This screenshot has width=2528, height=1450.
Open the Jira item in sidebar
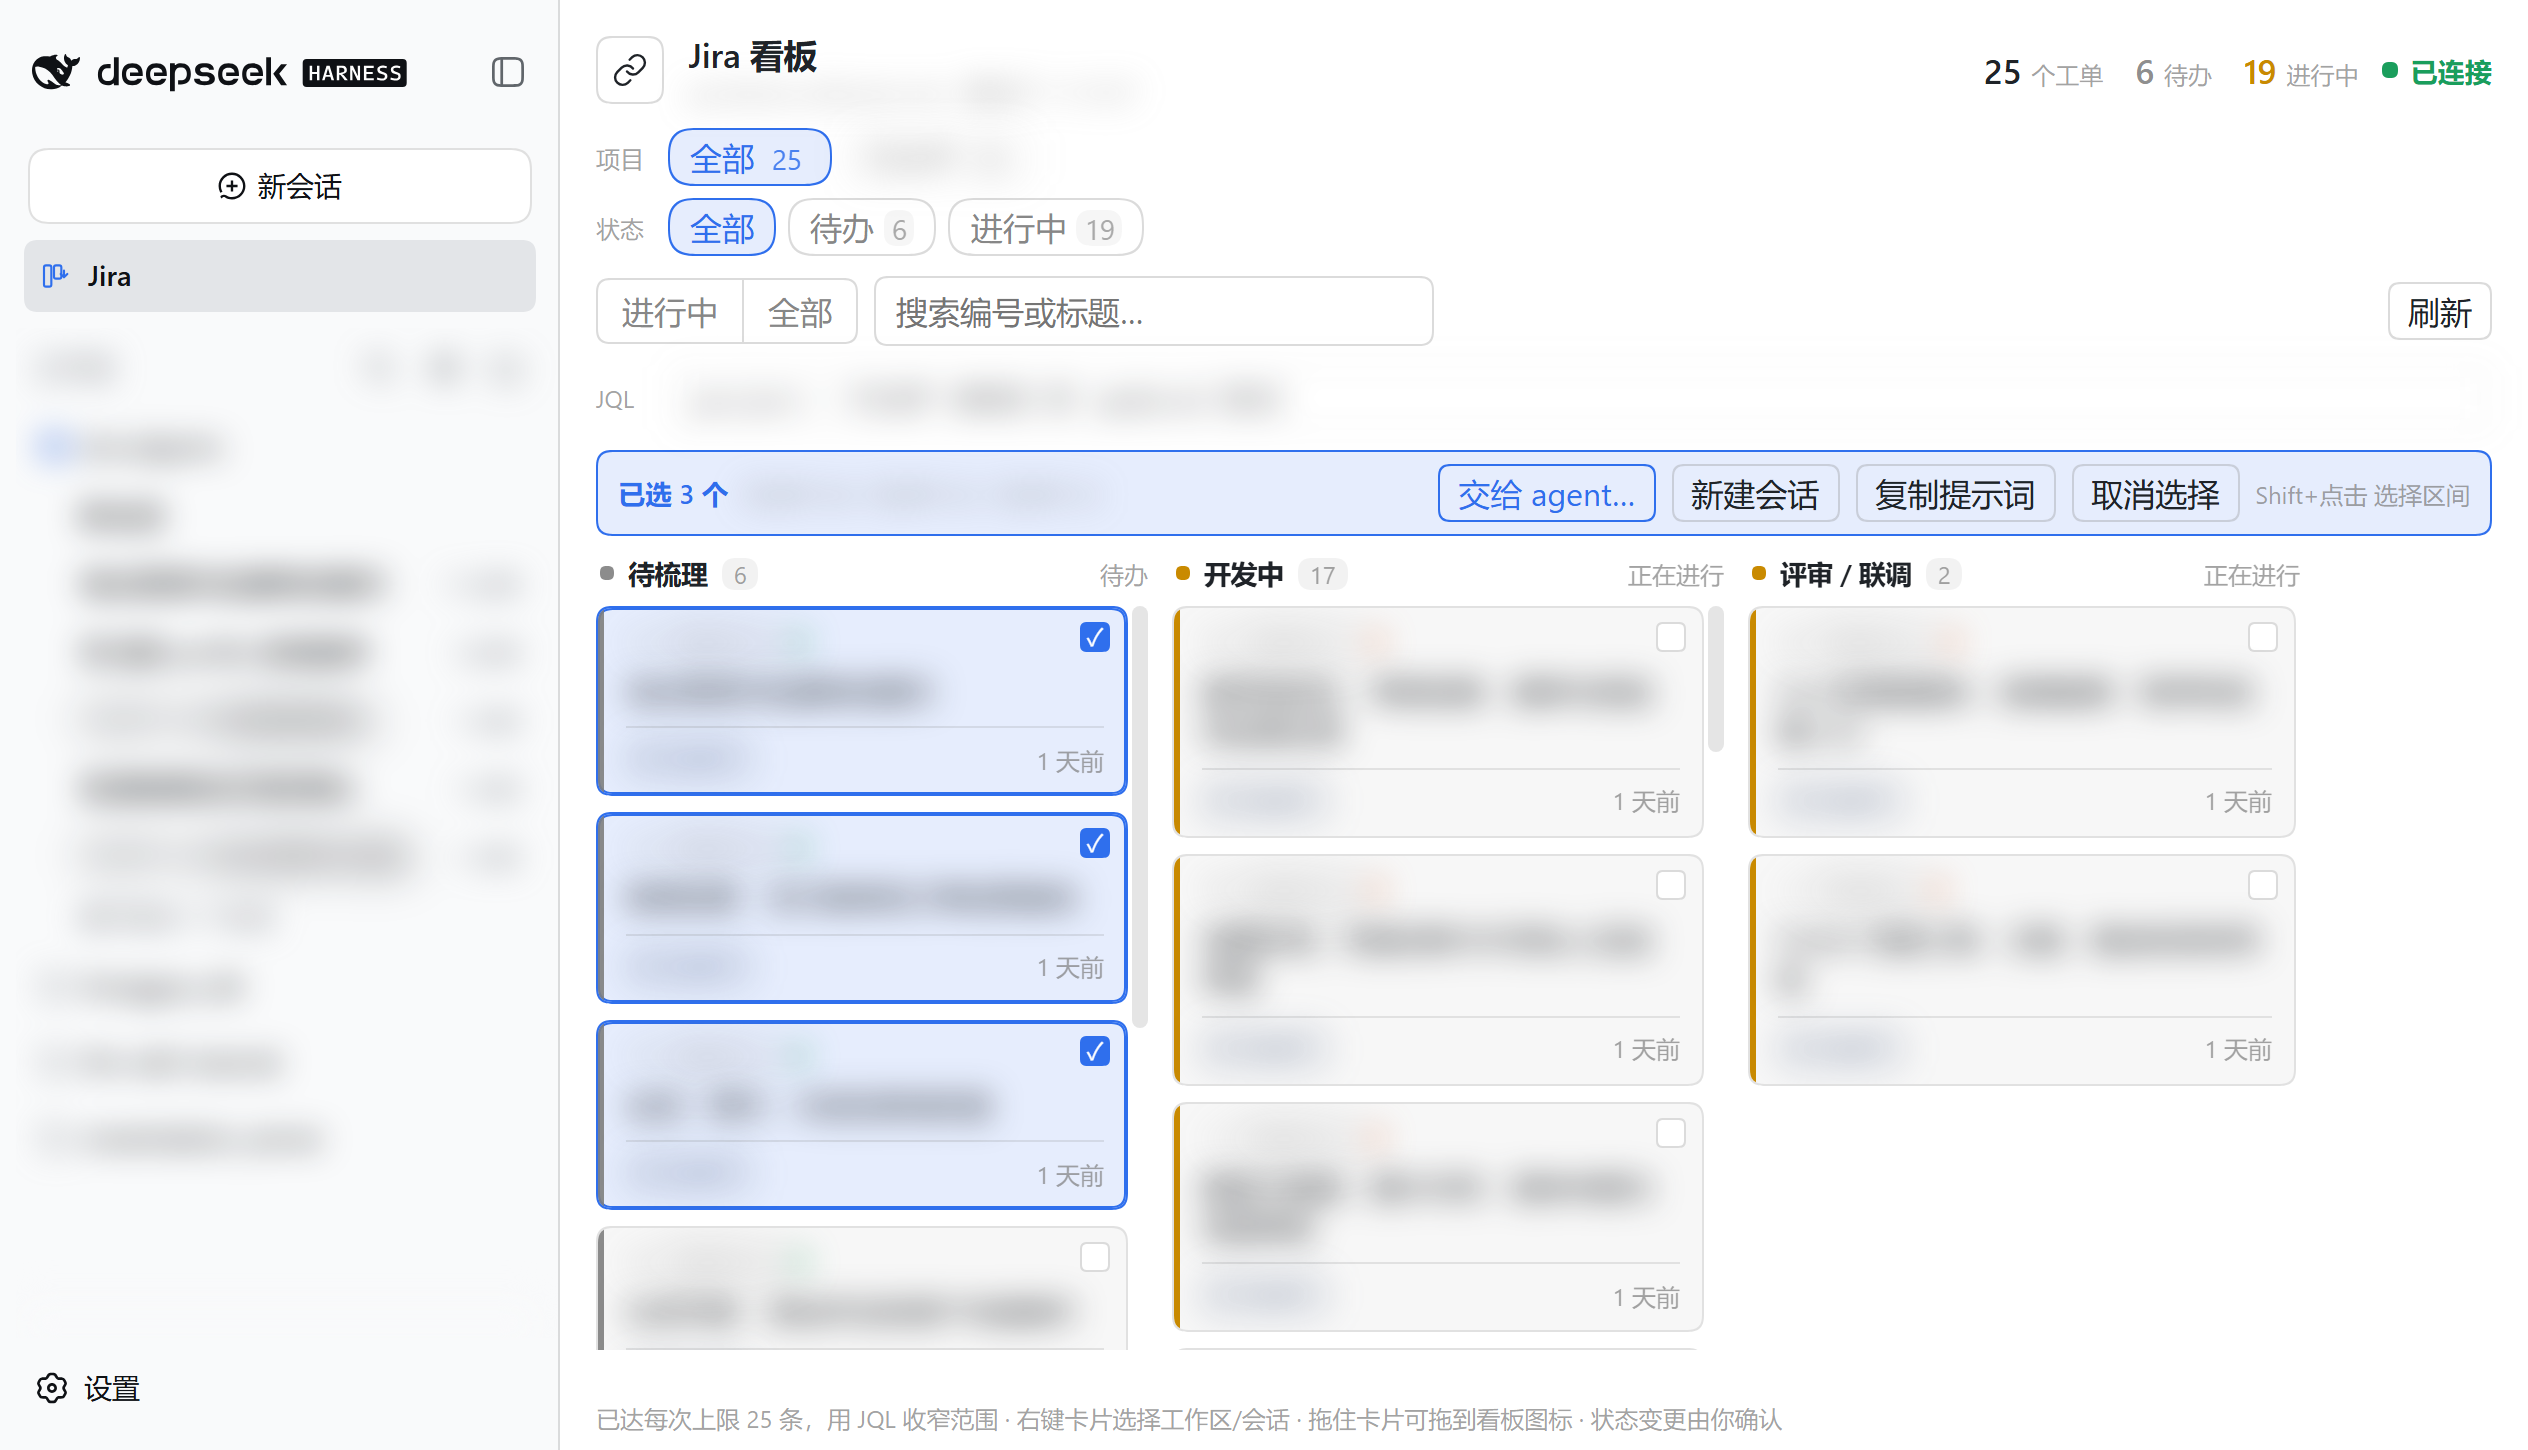[x=280, y=276]
